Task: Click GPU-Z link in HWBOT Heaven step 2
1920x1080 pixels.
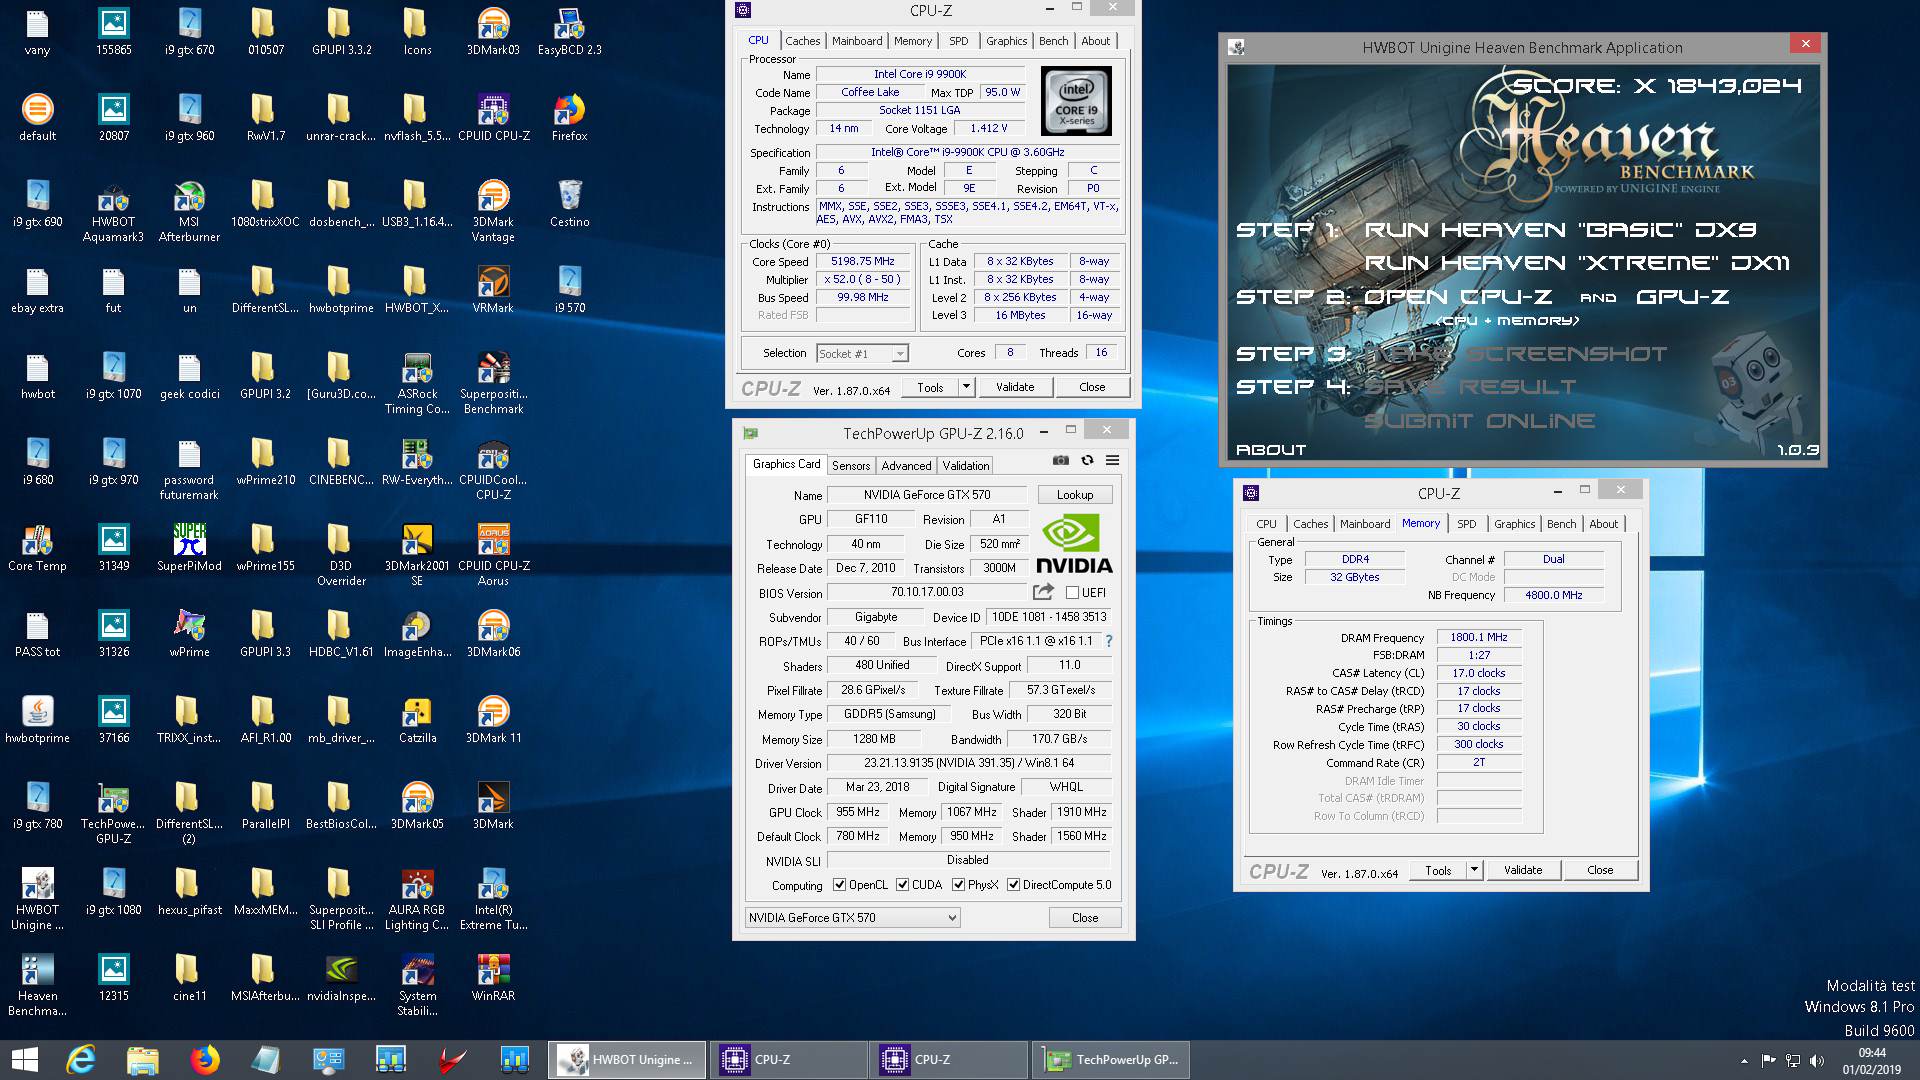Action: click(x=1683, y=297)
